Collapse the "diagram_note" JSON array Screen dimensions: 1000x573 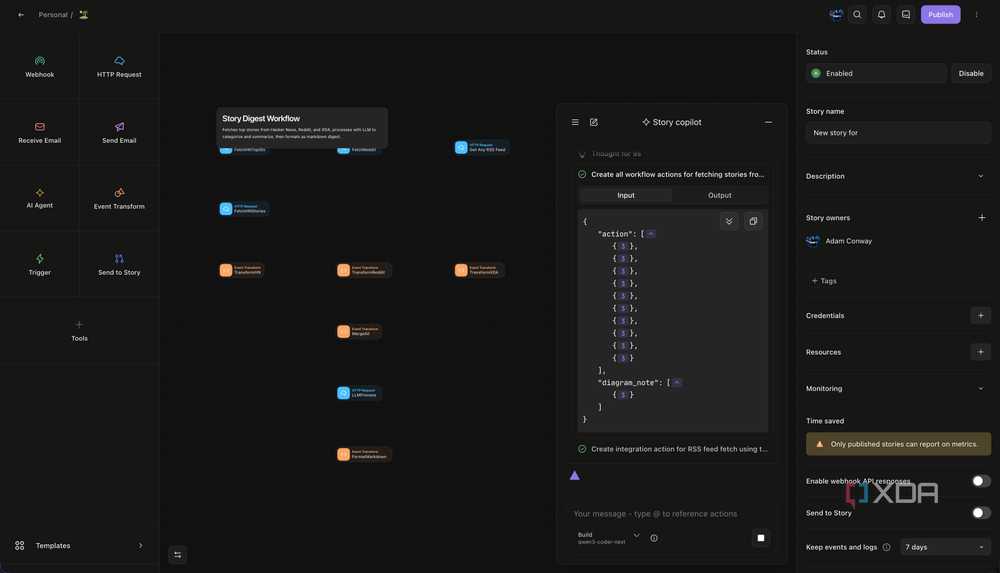pos(677,382)
